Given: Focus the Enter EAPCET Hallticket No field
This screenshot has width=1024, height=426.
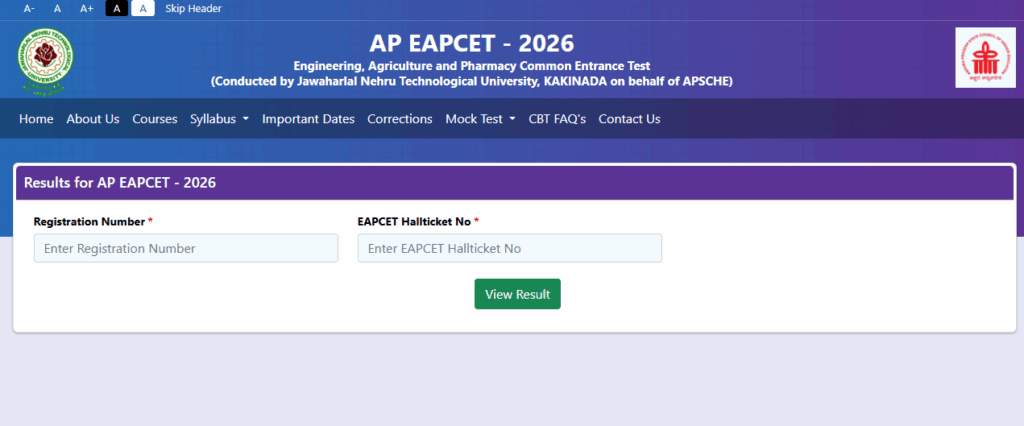Looking at the screenshot, I should click(x=510, y=248).
